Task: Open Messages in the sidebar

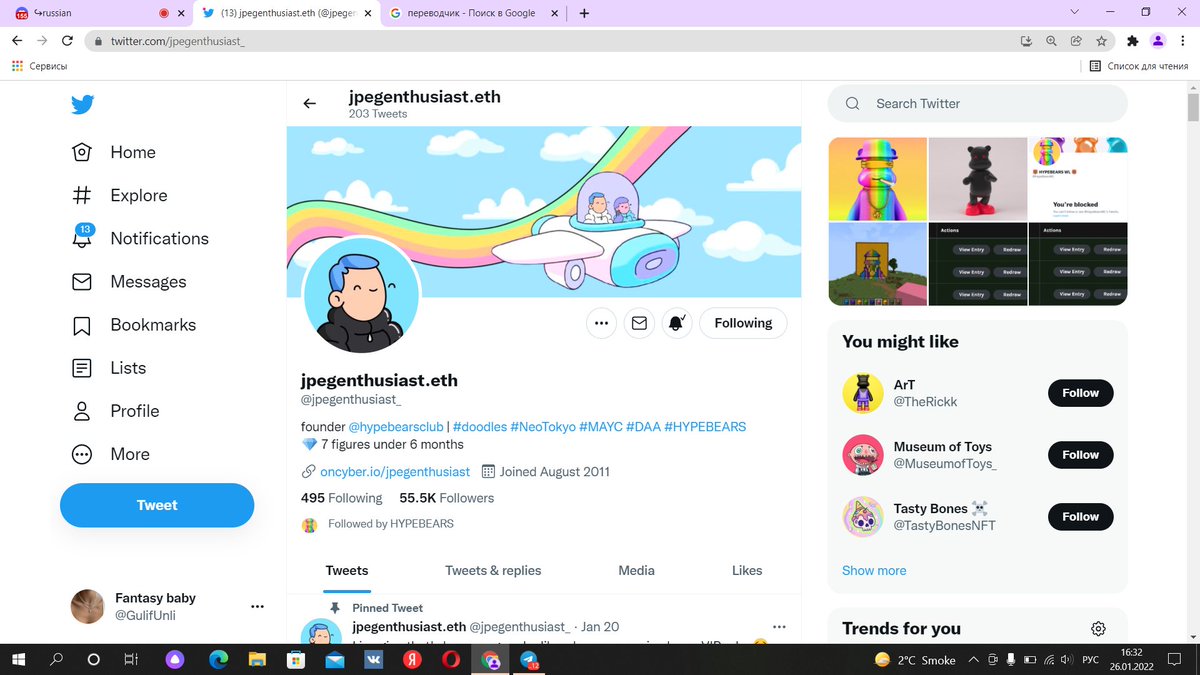Action: tap(129, 281)
